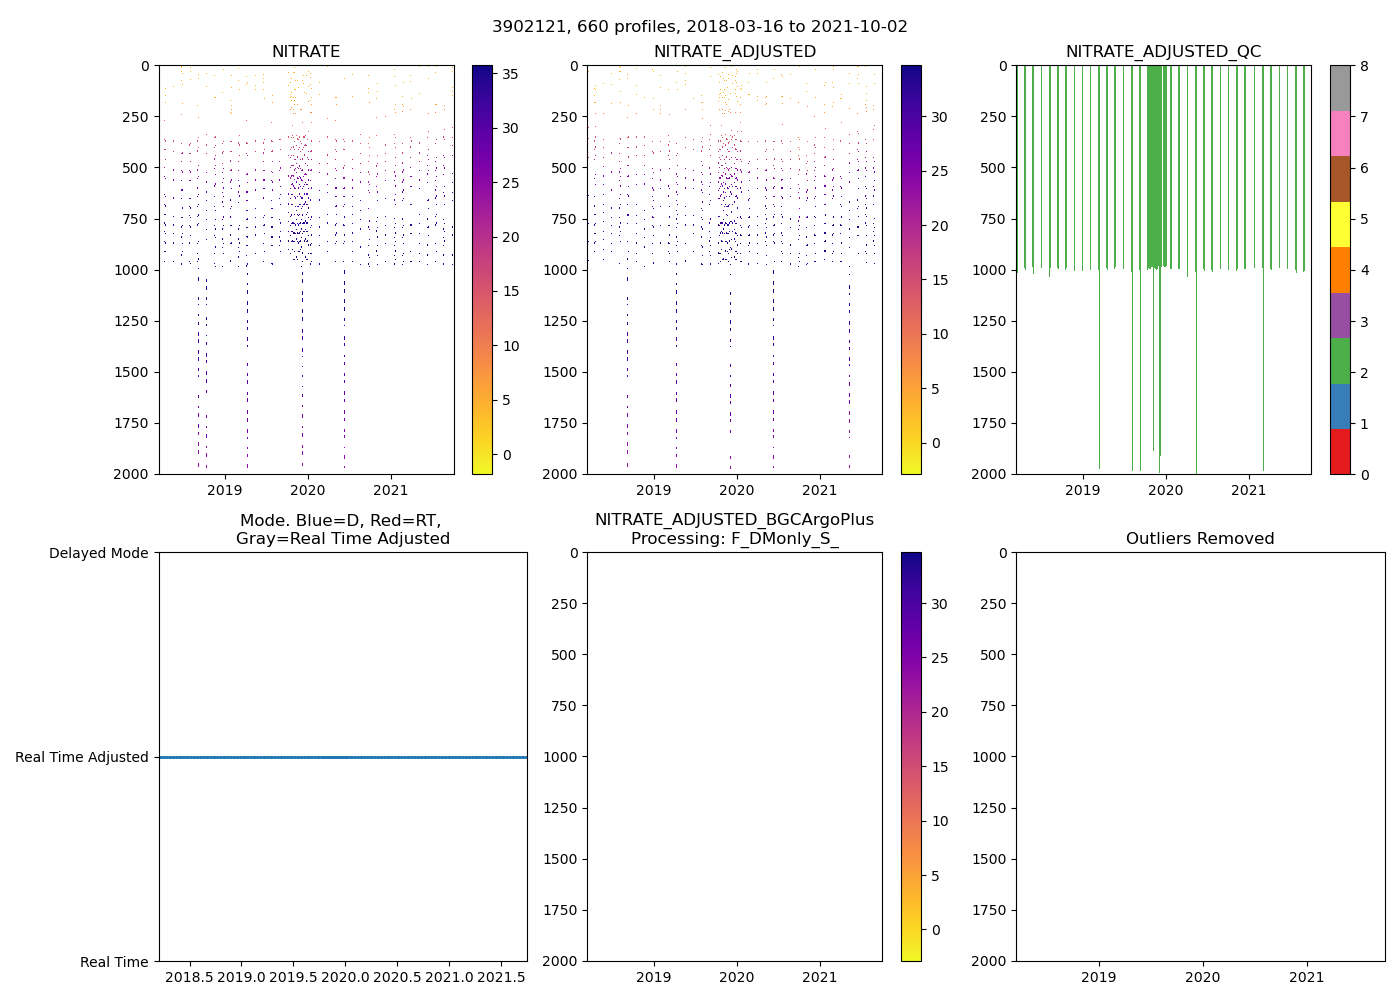Select the orange segment in QC colorbar
Screen dimensions: 1400x1000
[x=1340, y=270]
